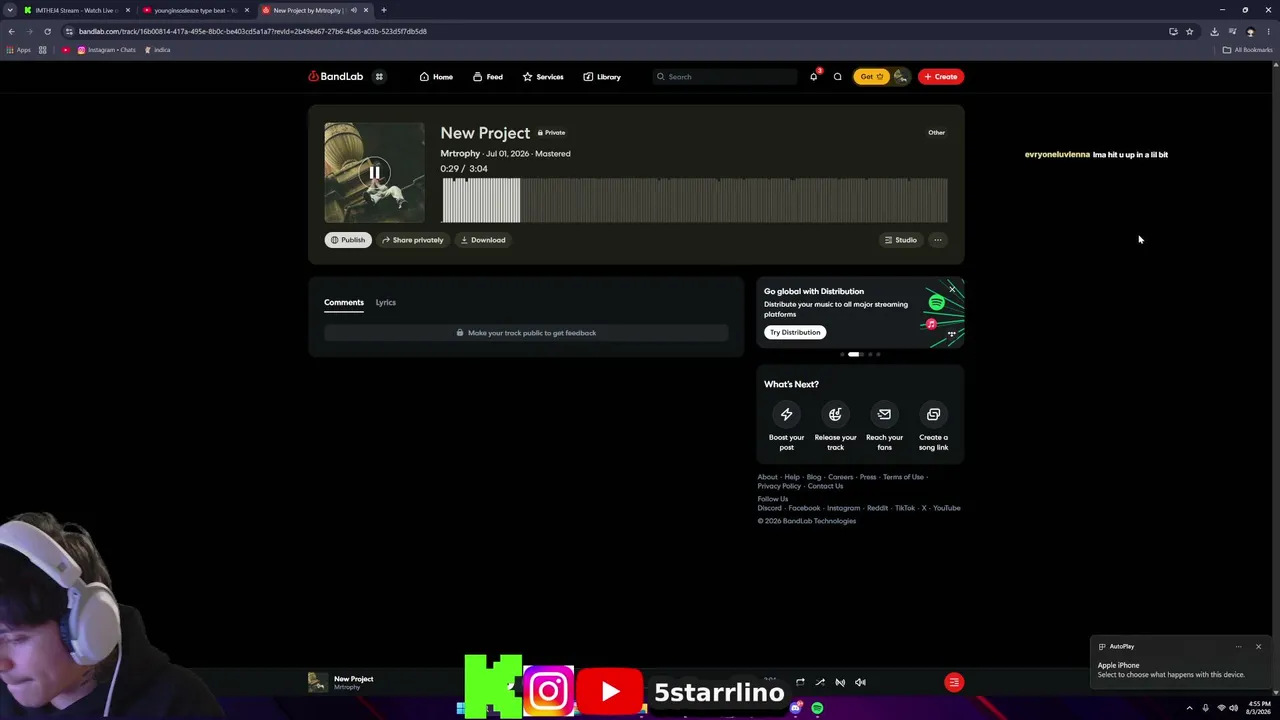1280x720 pixels.
Task: Close the AutoPlay notification
Action: pos(1258,646)
